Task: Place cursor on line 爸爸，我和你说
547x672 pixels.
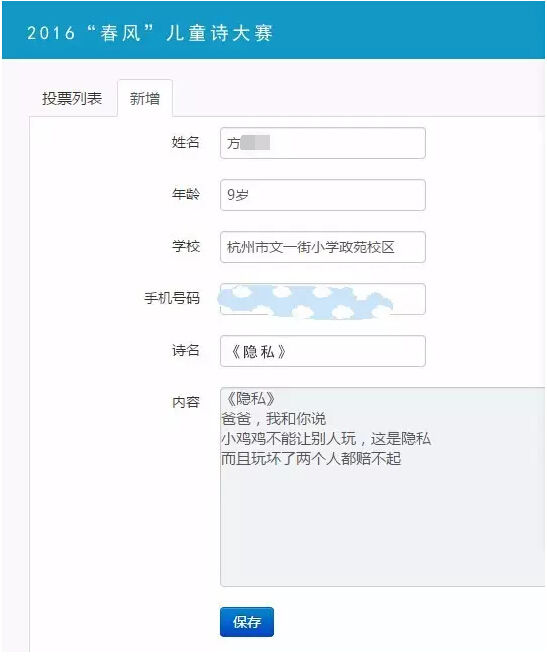Action: point(274,419)
